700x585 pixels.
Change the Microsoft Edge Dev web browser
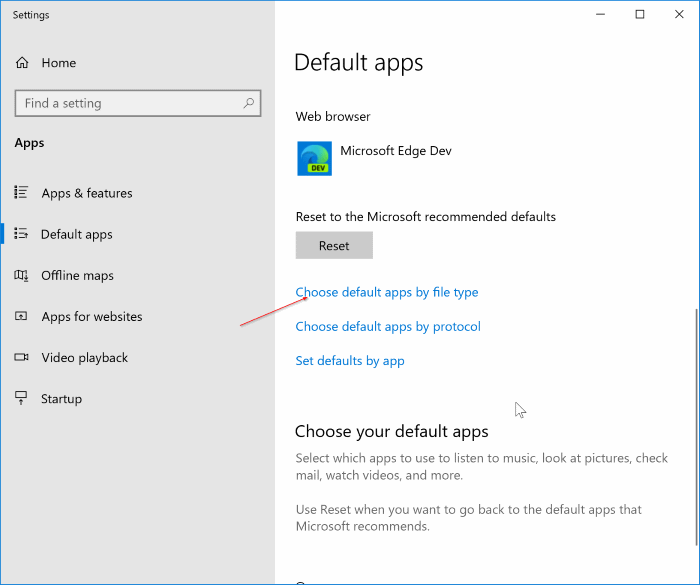click(x=374, y=159)
